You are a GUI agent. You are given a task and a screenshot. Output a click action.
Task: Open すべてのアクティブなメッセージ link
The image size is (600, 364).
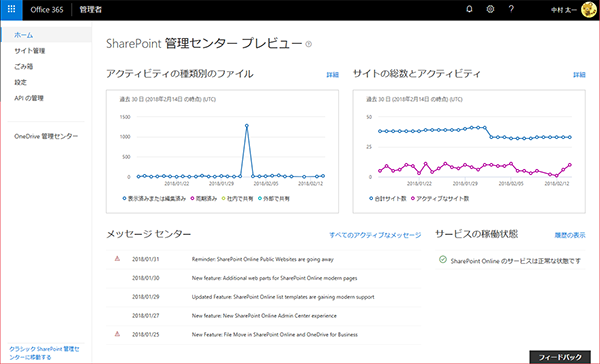point(375,235)
